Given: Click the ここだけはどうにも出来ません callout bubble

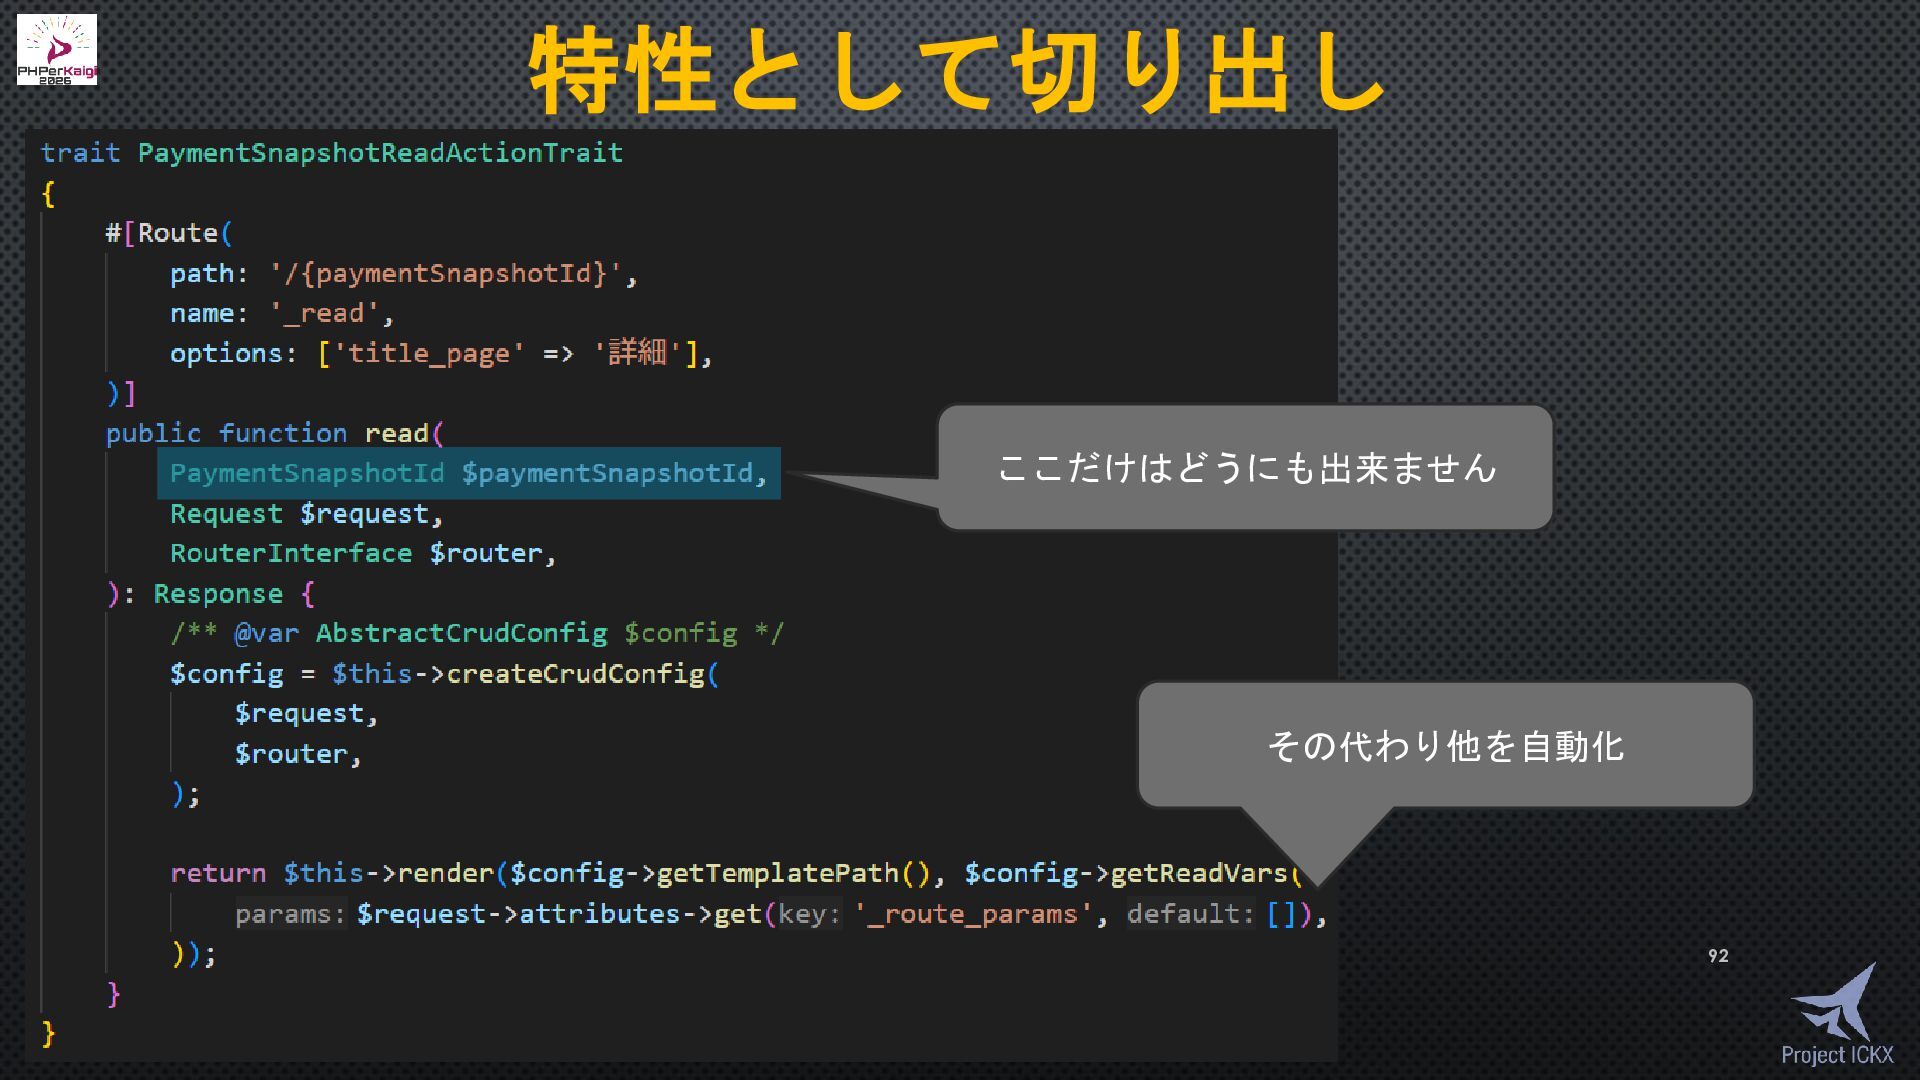Looking at the screenshot, I should [1245, 468].
